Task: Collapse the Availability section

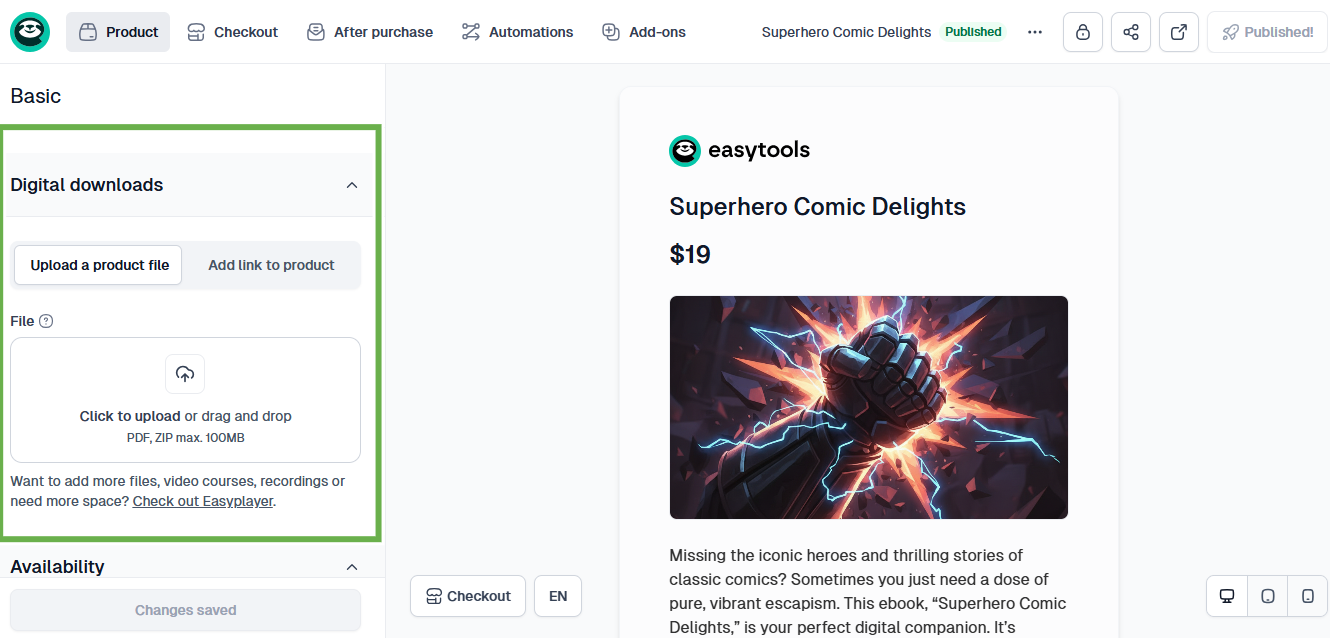Action: pyautogui.click(x=352, y=566)
